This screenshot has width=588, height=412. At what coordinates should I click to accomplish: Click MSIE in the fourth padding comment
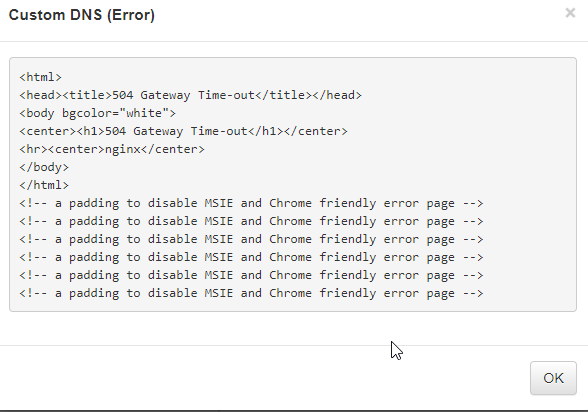tap(219, 257)
